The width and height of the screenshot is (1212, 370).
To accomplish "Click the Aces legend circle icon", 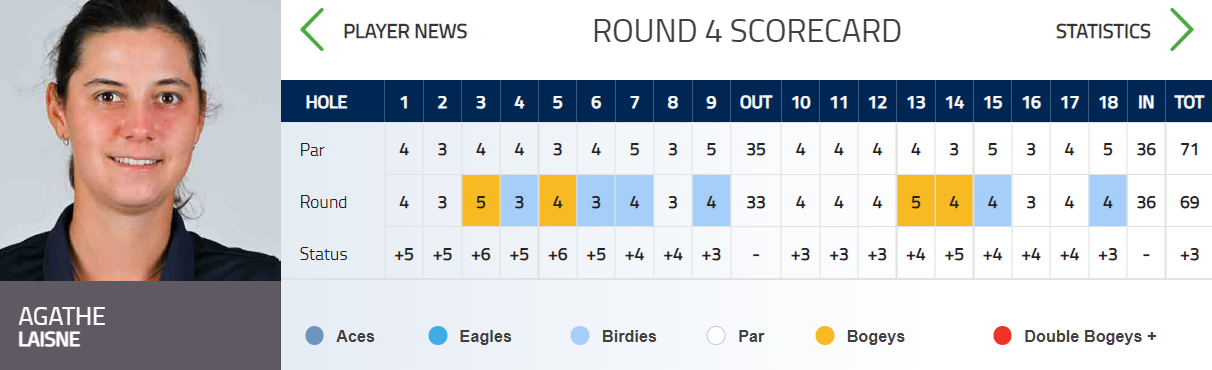I will click(315, 336).
